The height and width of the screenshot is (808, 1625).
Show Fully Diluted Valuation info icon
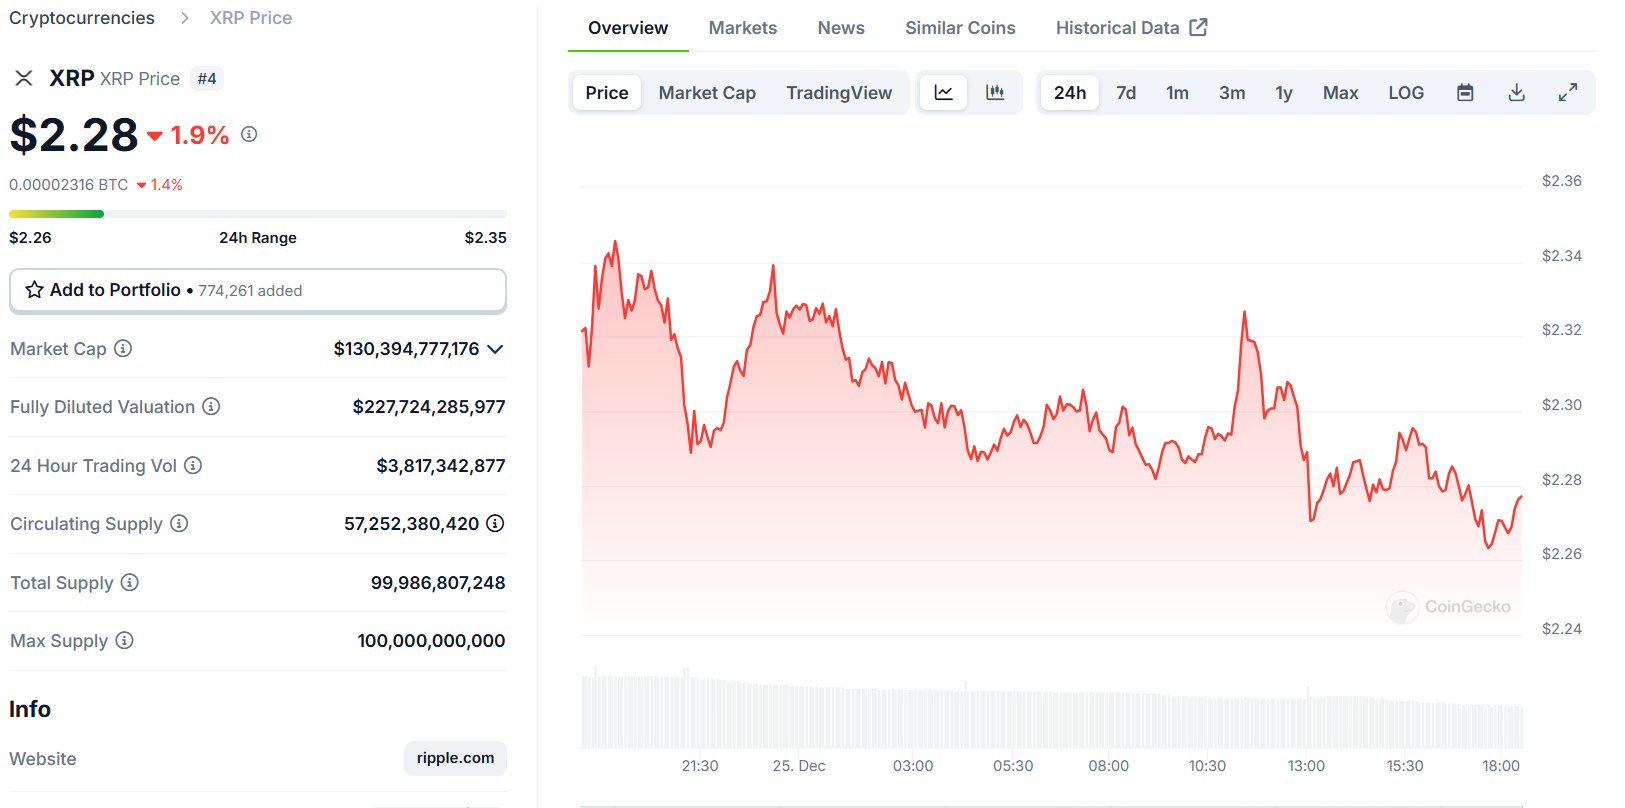point(211,406)
